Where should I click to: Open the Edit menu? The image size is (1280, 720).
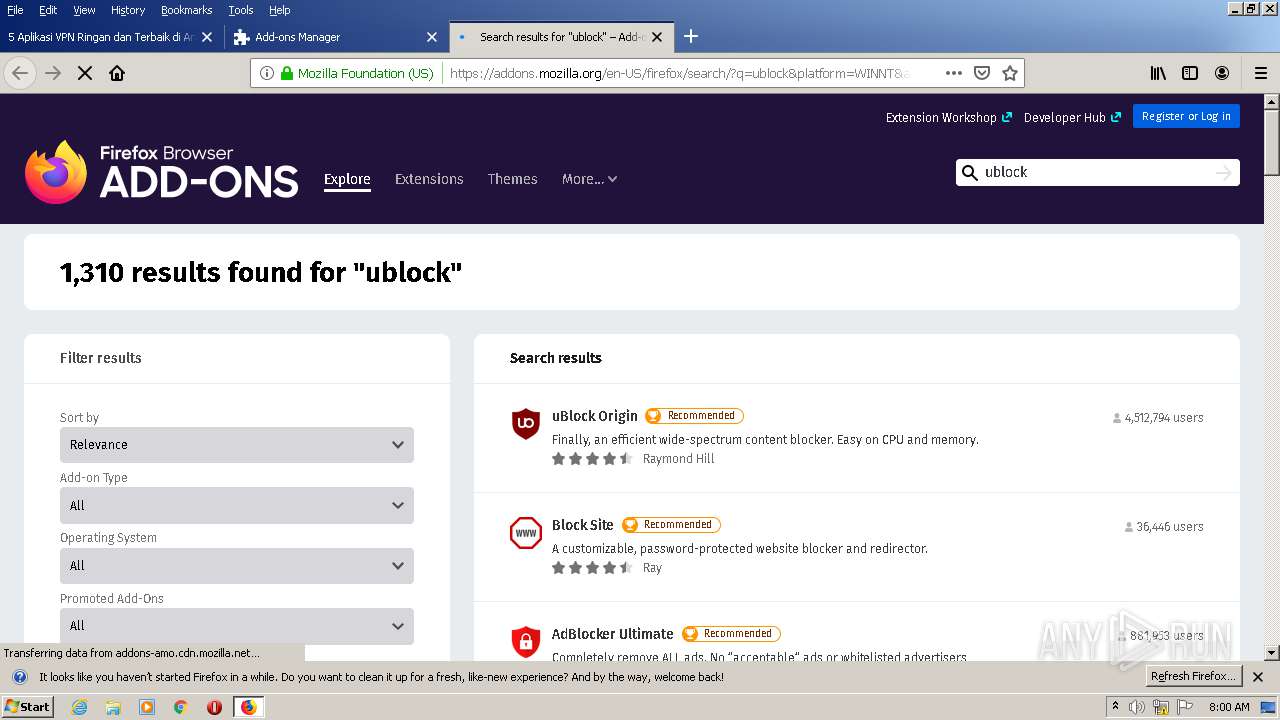tap(48, 10)
